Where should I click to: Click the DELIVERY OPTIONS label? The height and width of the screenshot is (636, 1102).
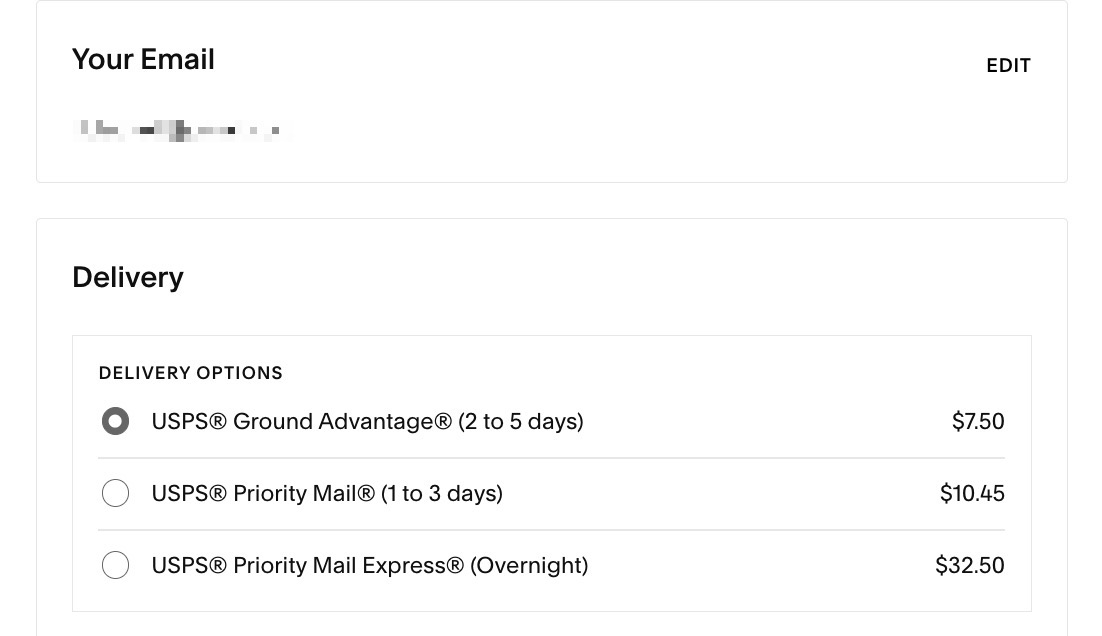click(190, 372)
